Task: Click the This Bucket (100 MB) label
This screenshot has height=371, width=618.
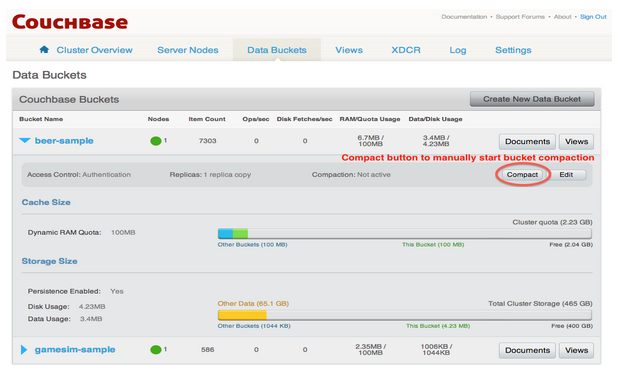Action: (x=433, y=245)
